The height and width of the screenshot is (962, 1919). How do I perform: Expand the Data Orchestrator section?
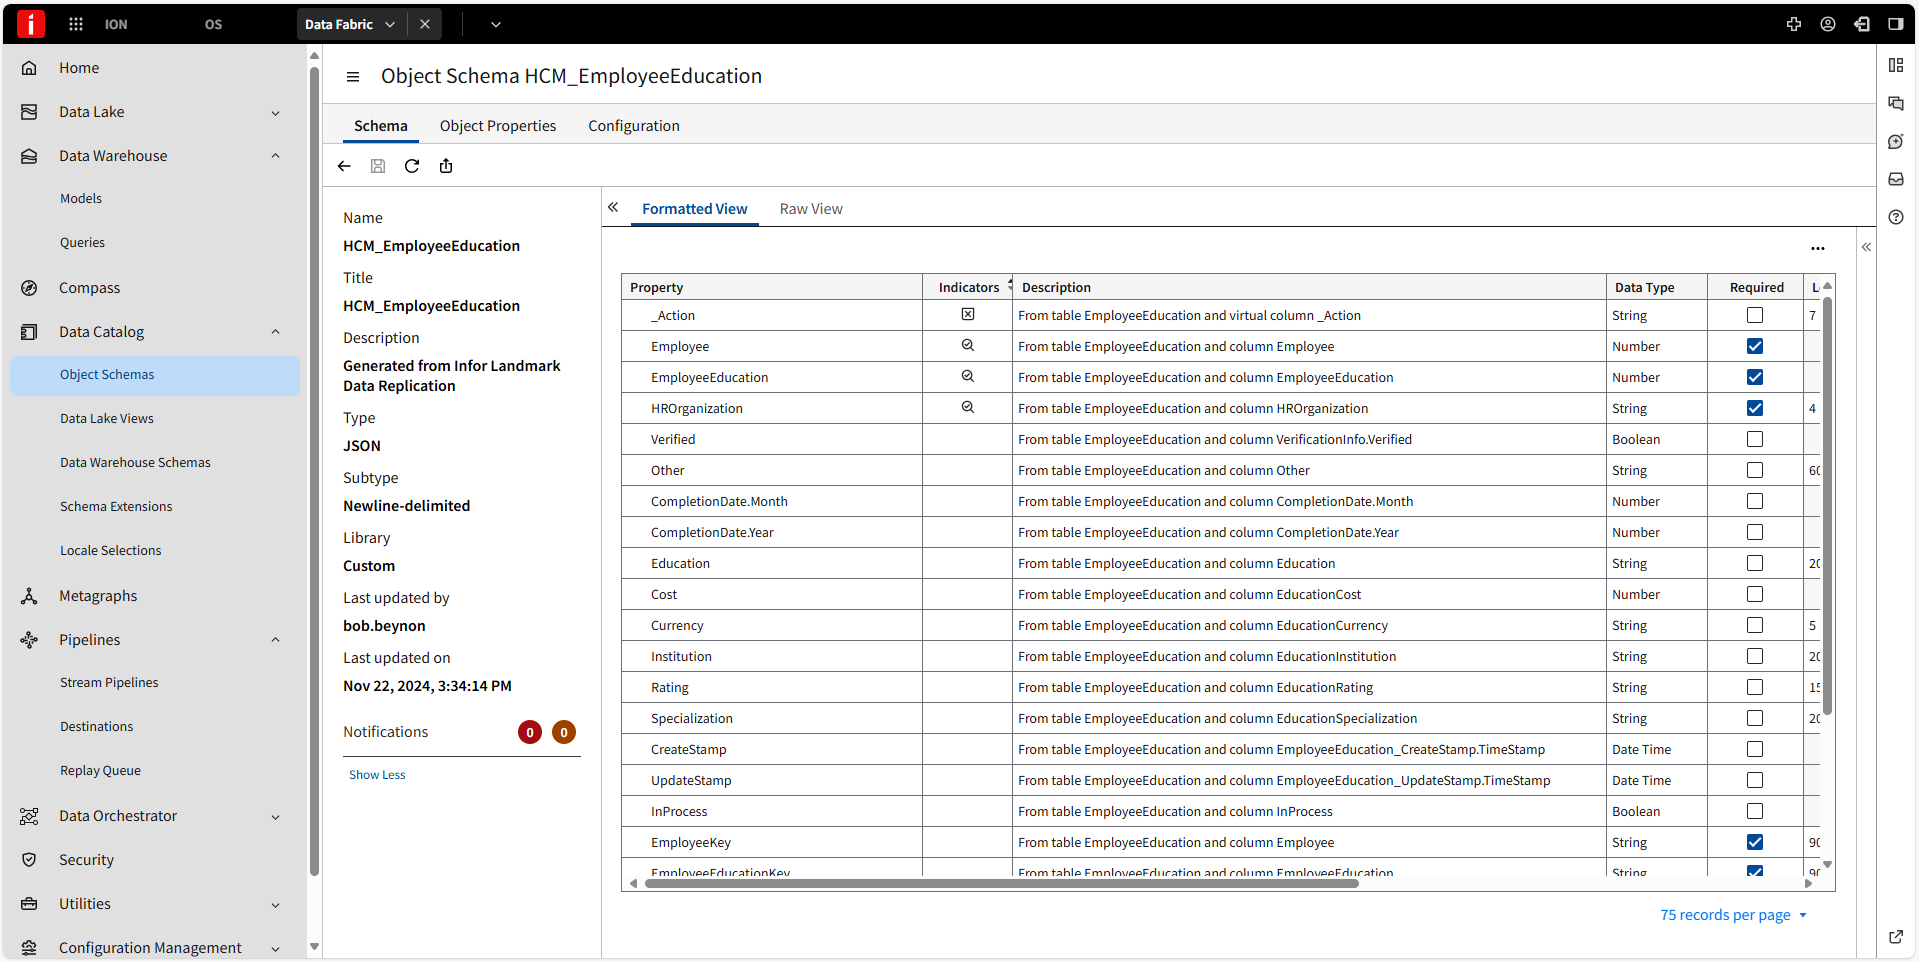click(x=275, y=817)
